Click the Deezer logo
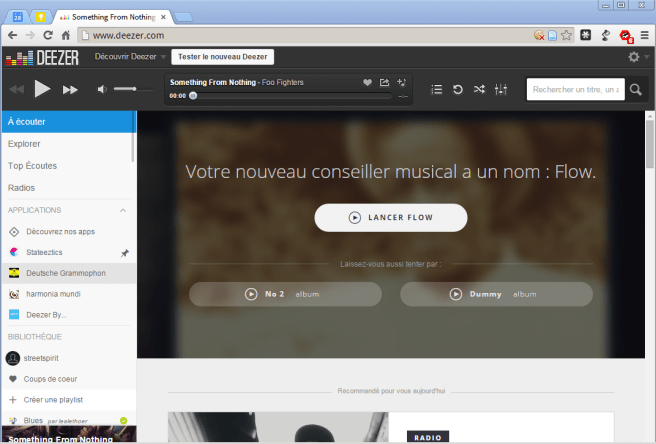The width and height of the screenshot is (656, 444). coord(42,57)
